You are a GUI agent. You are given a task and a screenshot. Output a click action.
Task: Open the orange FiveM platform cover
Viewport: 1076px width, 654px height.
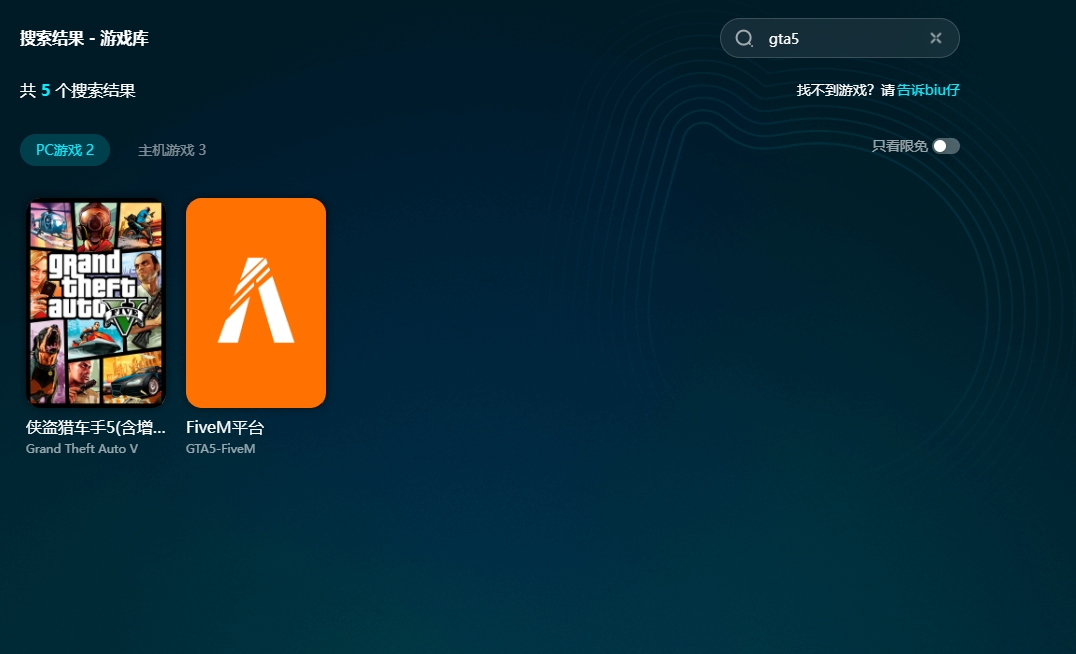coord(256,303)
